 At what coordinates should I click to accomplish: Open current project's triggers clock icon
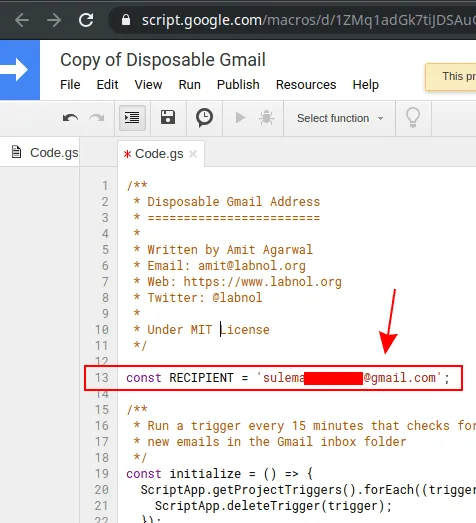click(x=204, y=118)
